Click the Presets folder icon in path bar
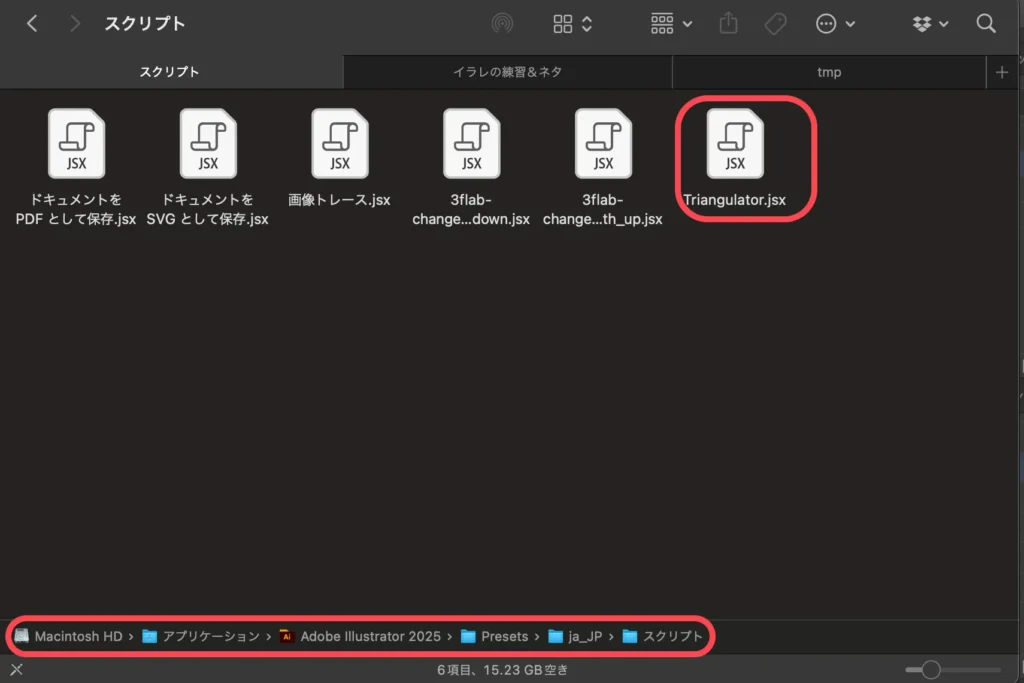 tap(467, 636)
